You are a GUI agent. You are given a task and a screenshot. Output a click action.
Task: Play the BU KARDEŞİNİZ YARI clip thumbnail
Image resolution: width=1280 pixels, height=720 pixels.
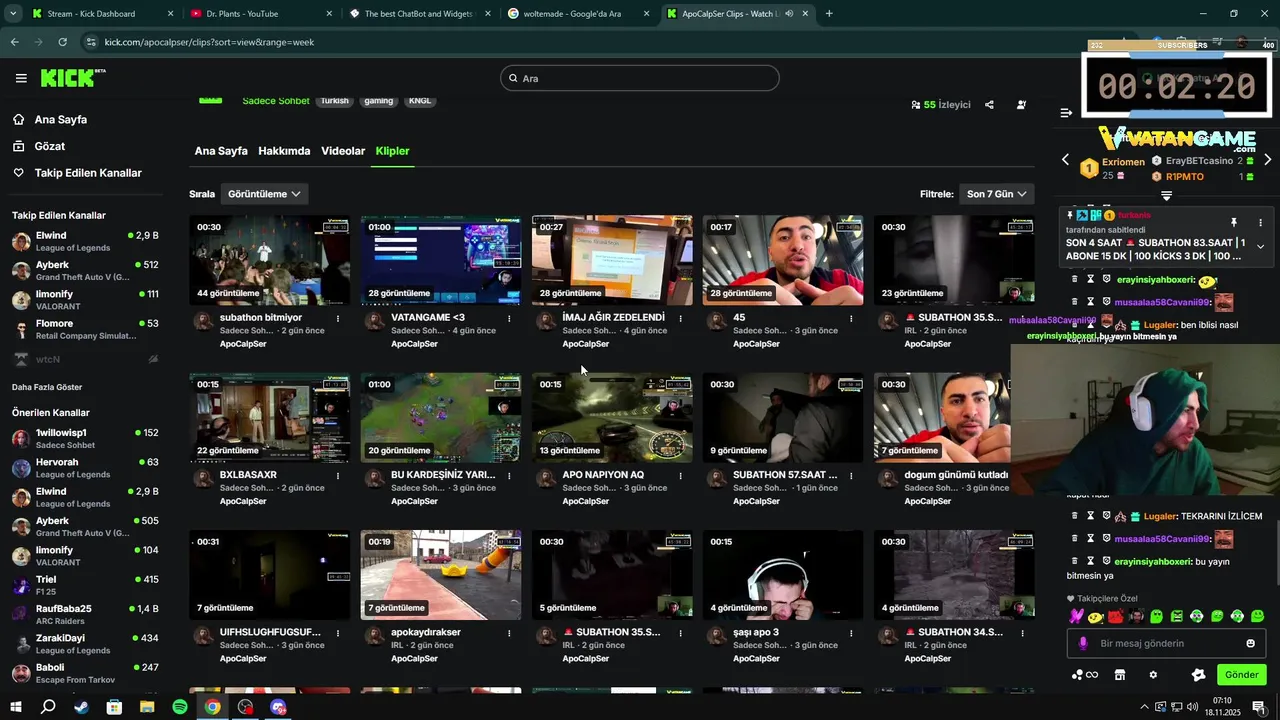[441, 418]
